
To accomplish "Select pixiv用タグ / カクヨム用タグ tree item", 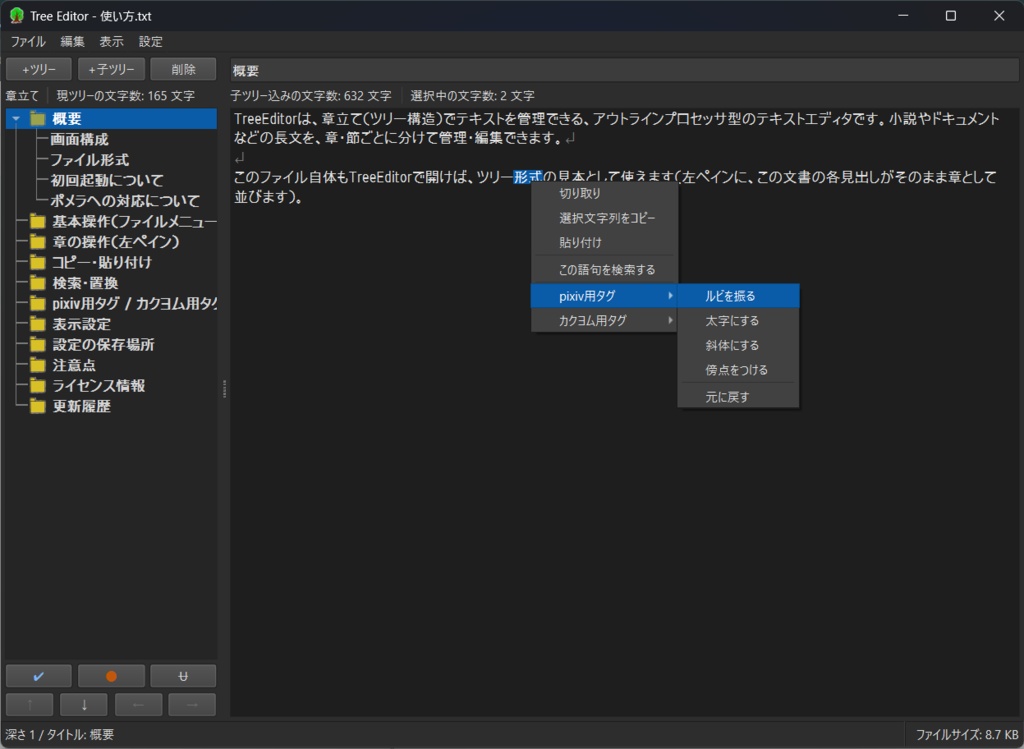I will pyautogui.click(x=135, y=304).
